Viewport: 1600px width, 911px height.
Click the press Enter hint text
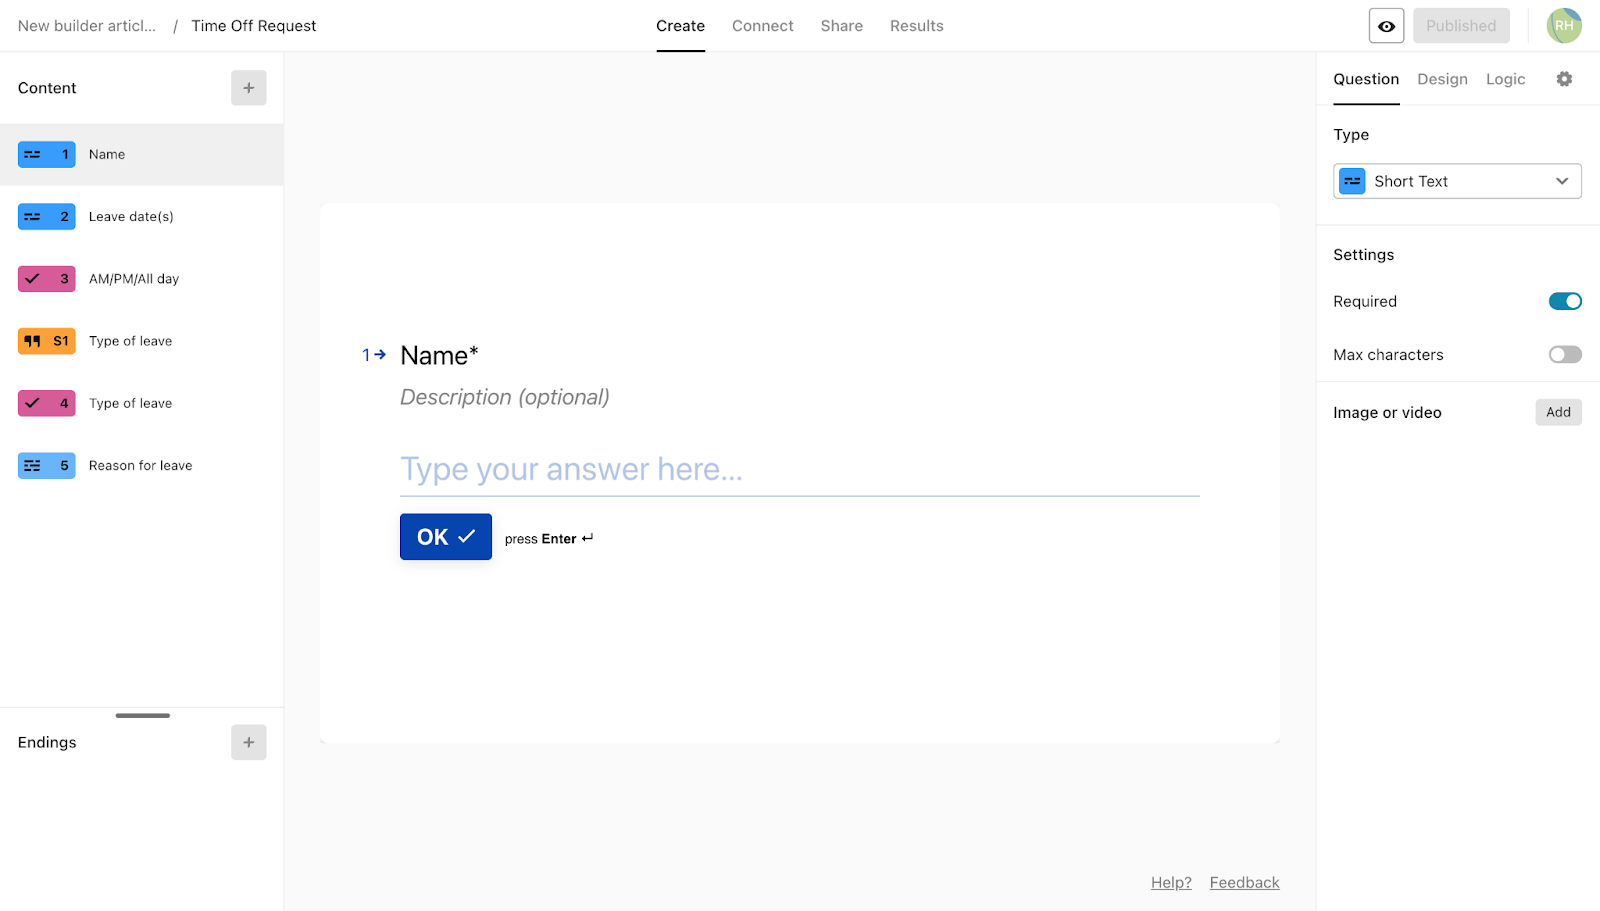[x=549, y=538]
